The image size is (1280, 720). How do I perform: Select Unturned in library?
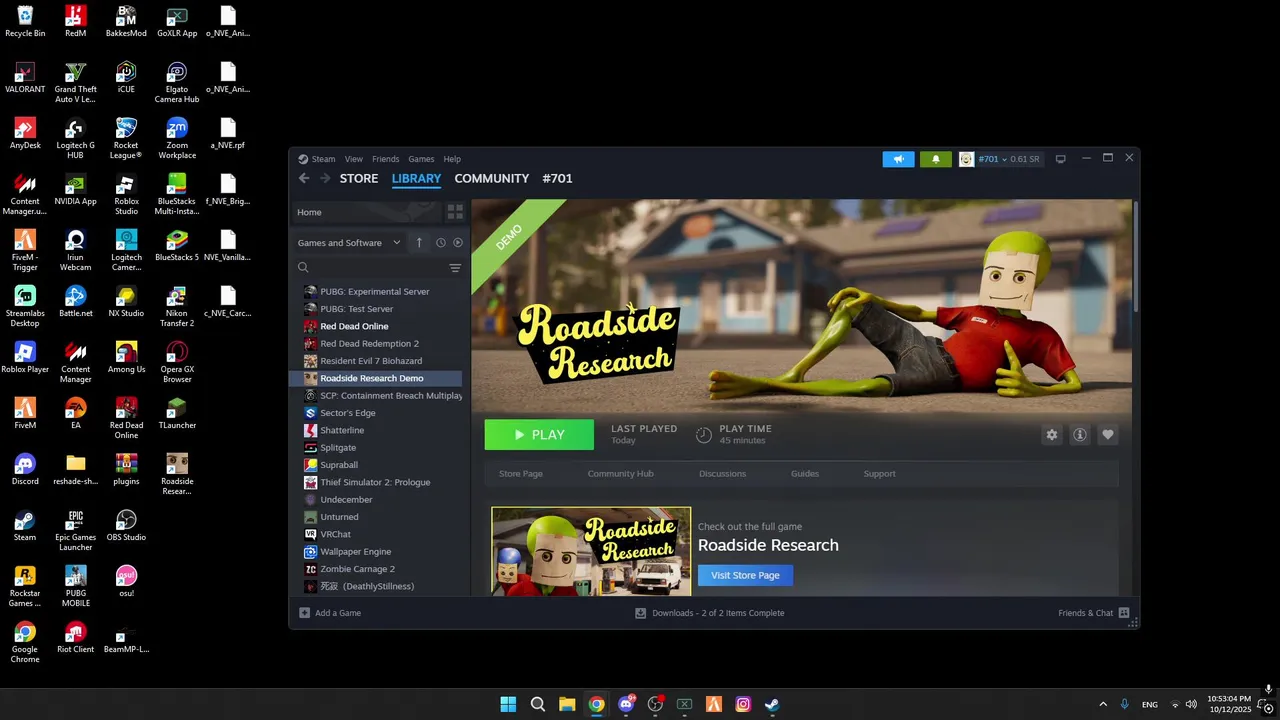(339, 517)
